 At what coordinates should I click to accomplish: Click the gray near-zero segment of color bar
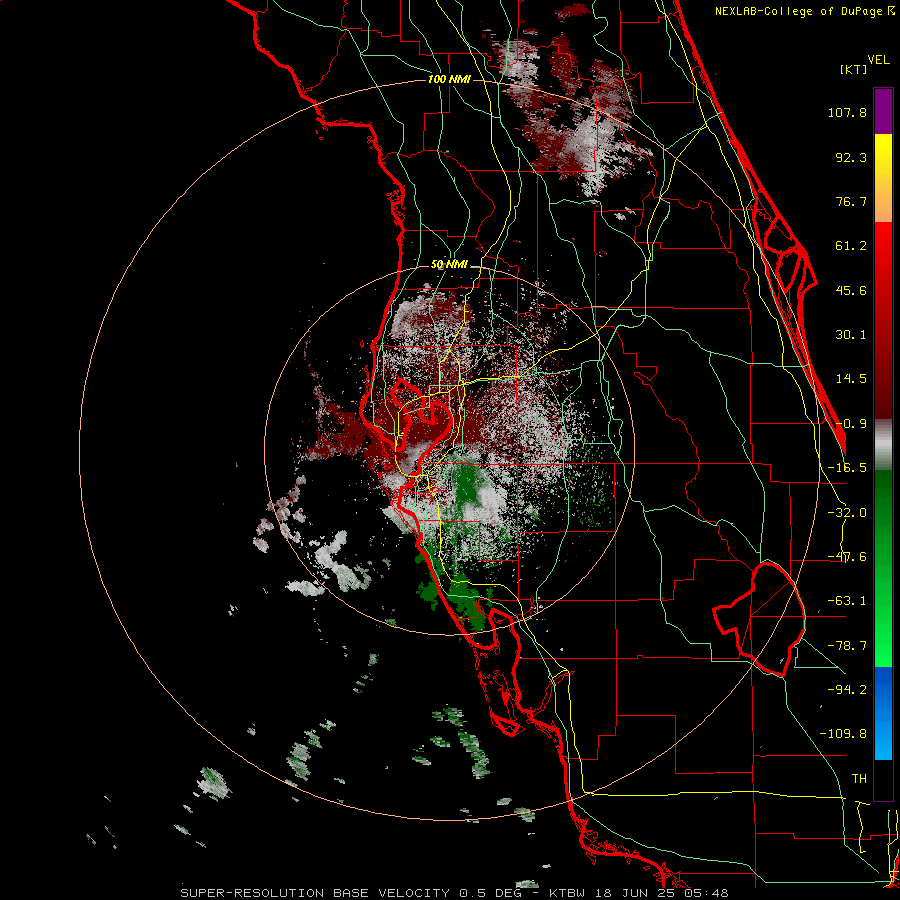(883, 445)
